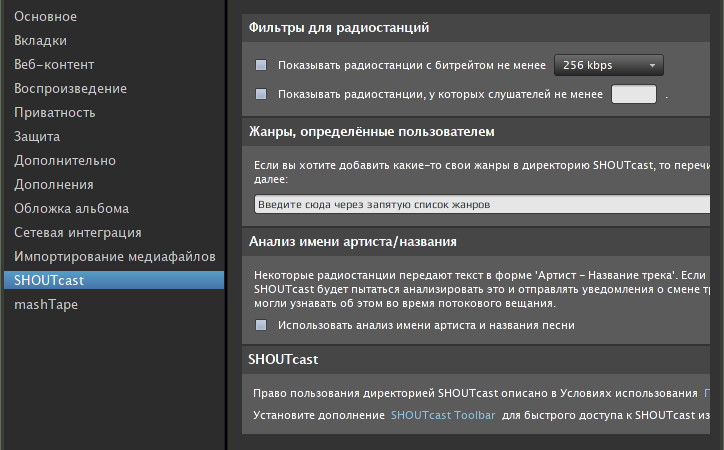Switch to the Вкладки preferences section
This screenshot has width=724, height=450.
coord(40,41)
